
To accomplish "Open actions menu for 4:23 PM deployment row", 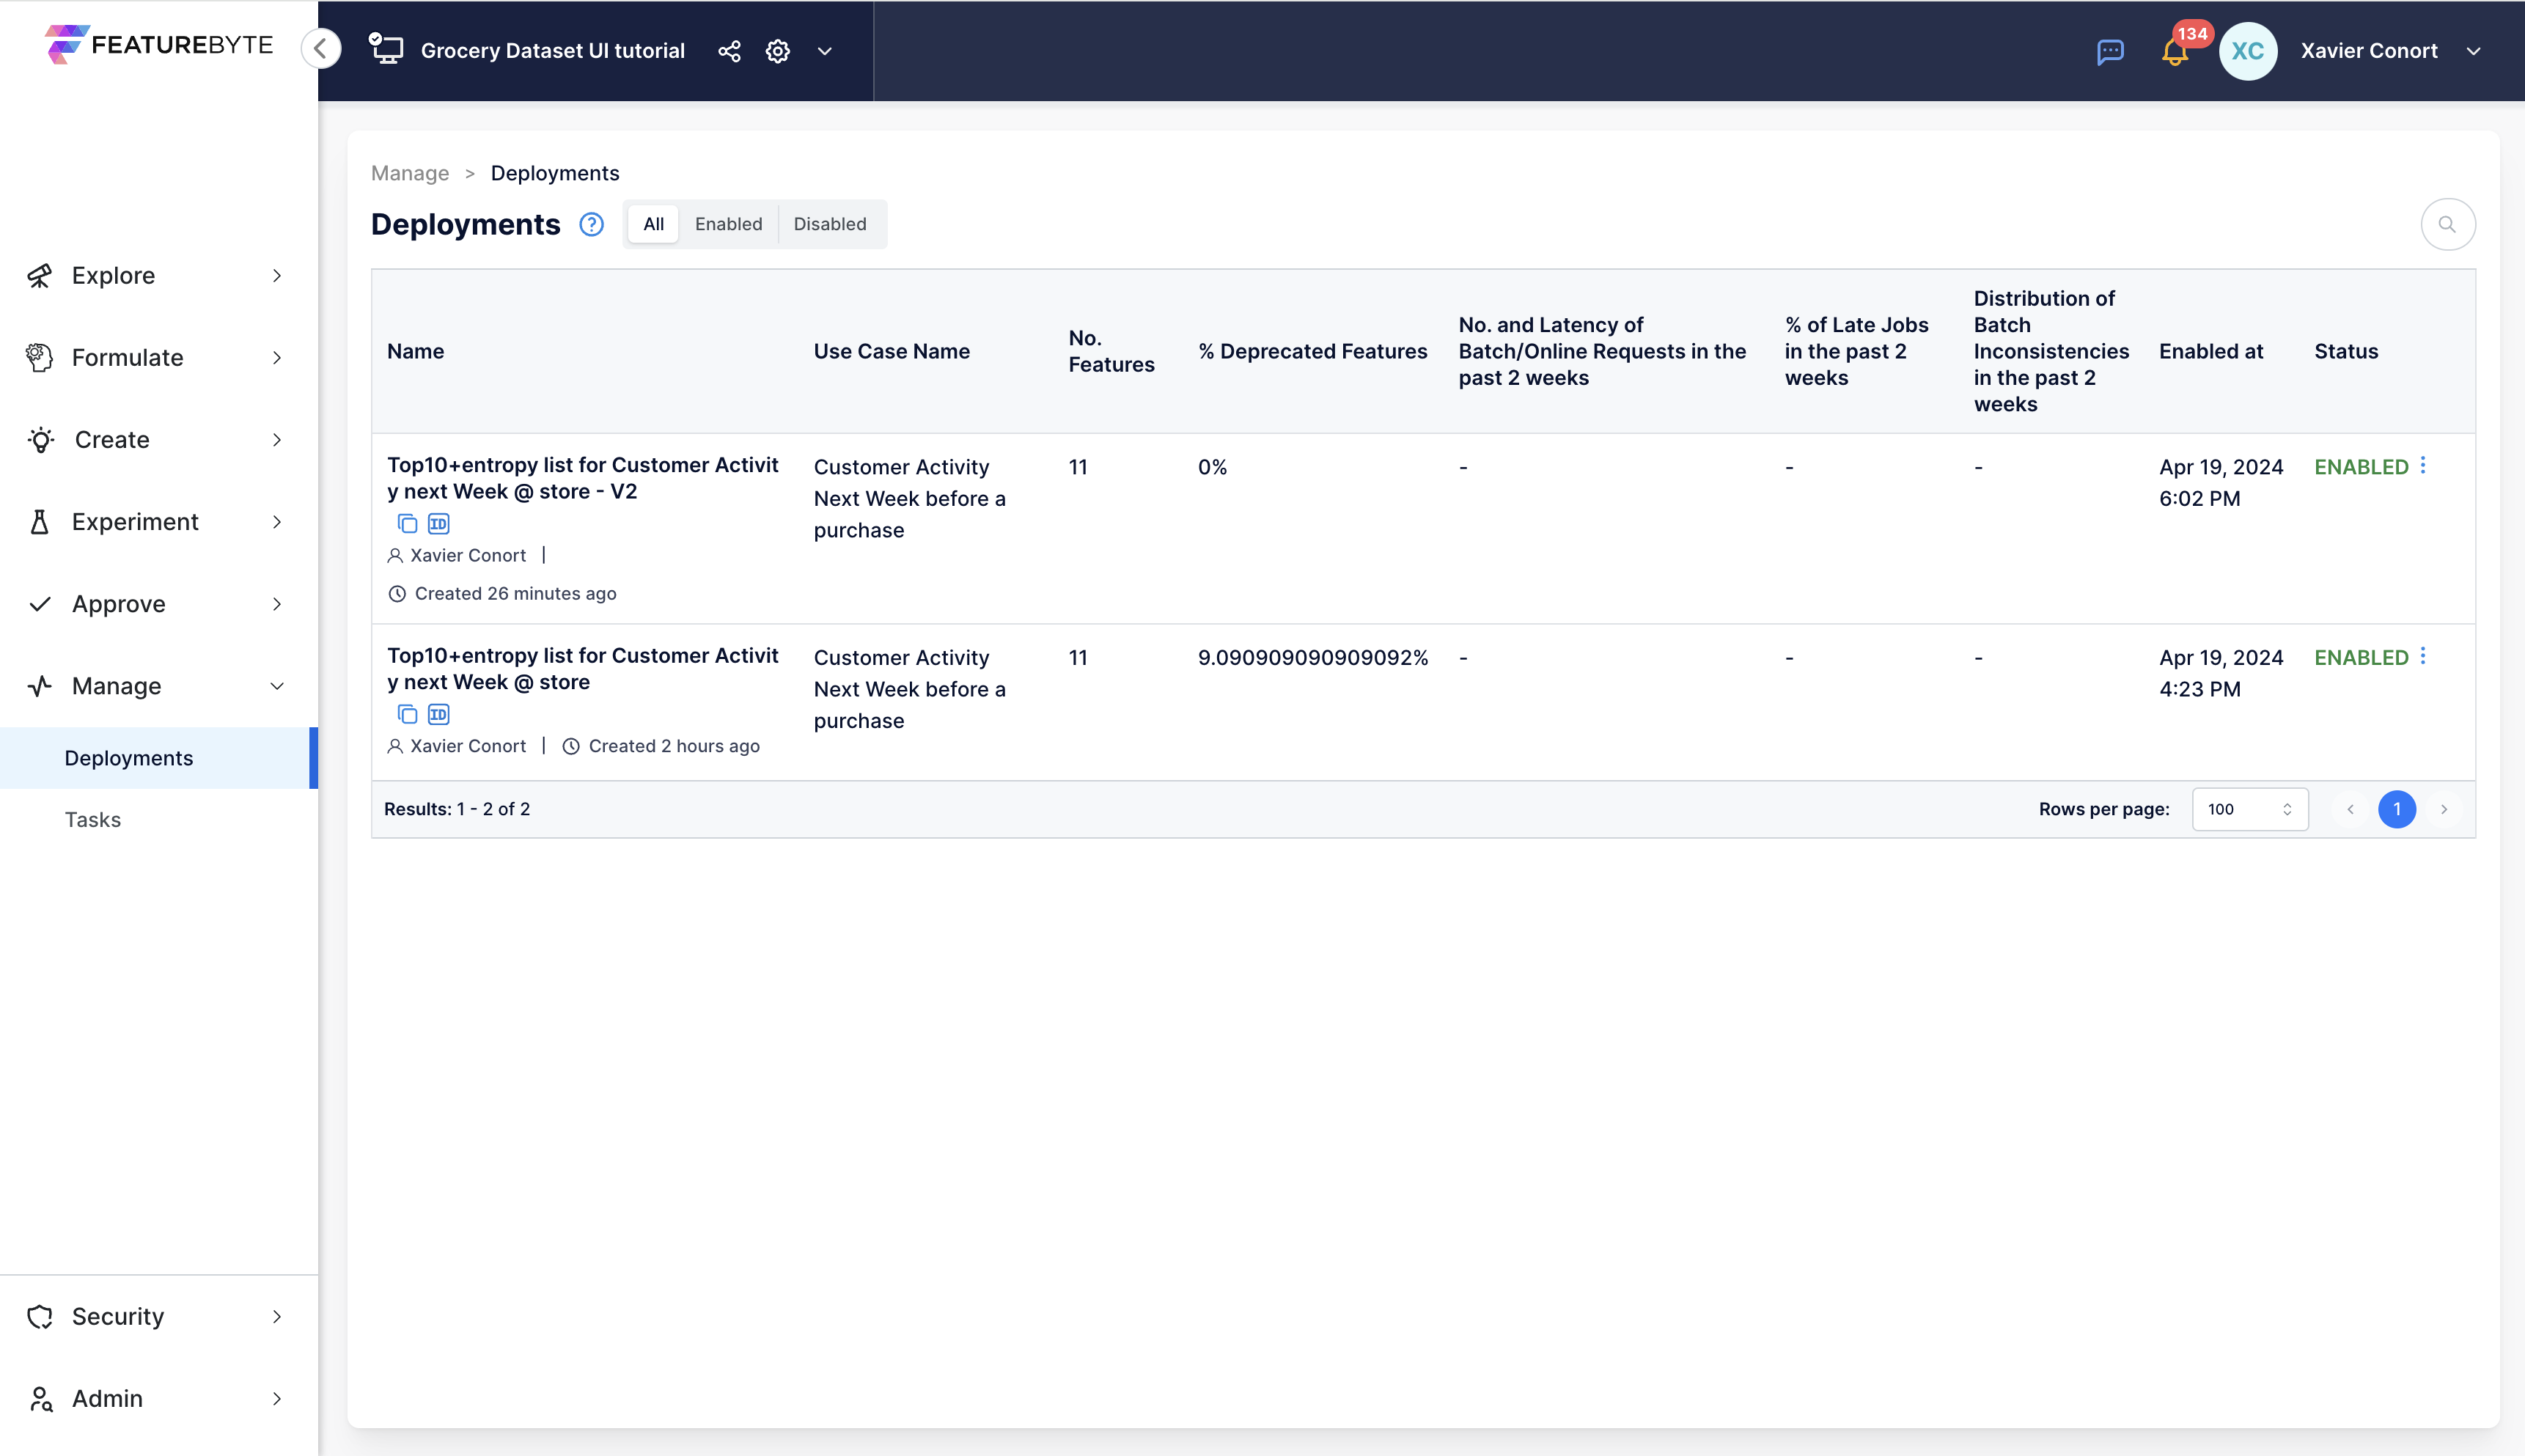I will [x=2423, y=656].
